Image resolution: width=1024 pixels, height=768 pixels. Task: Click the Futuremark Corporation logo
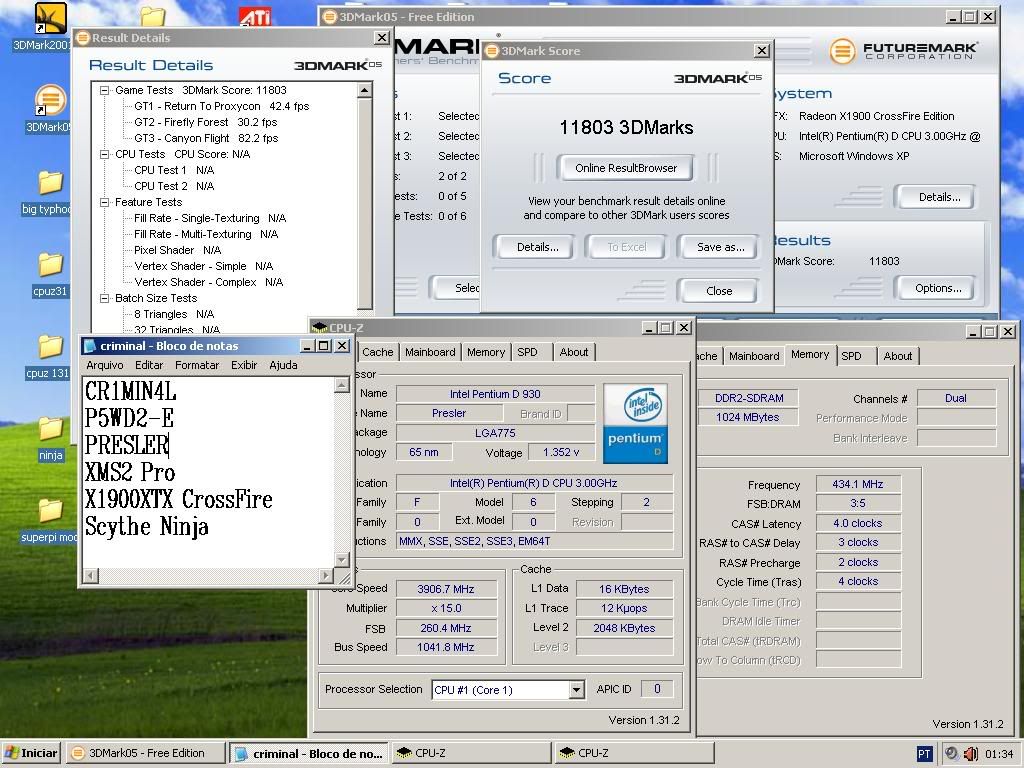click(903, 51)
